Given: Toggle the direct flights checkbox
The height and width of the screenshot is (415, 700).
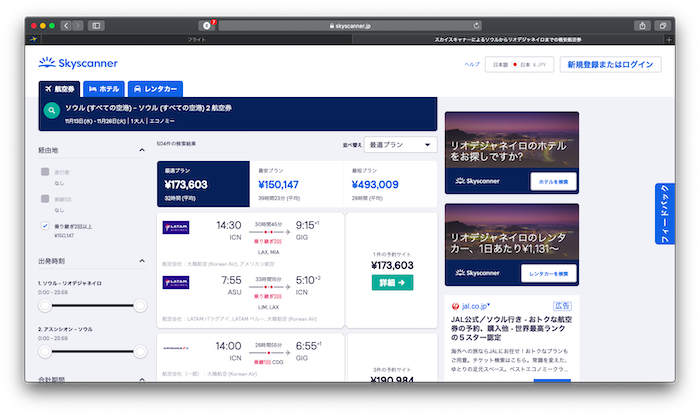Looking at the screenshot, I should coord(45,172).
